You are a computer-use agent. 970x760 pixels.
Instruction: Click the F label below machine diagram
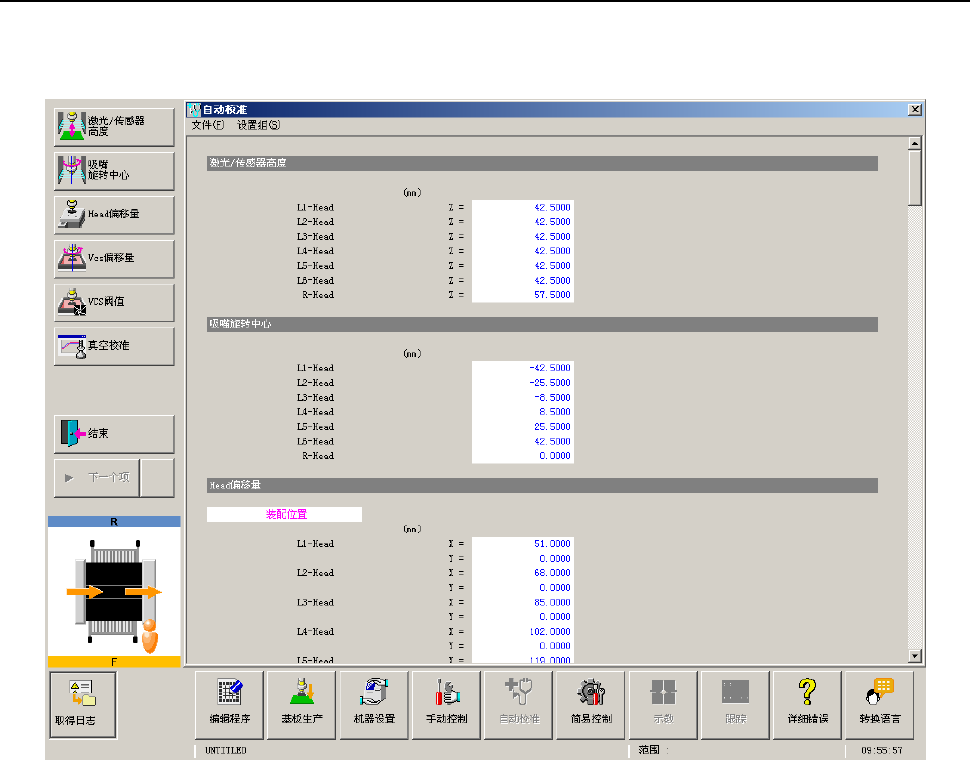(x=114, y=662)
